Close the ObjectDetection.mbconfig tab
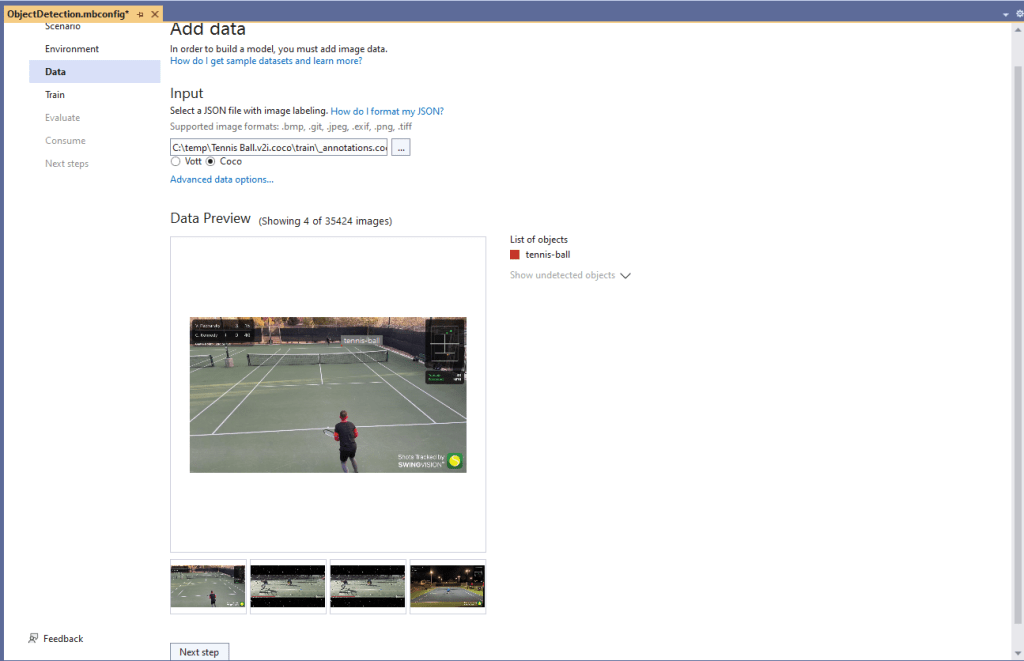 (155, 14)
